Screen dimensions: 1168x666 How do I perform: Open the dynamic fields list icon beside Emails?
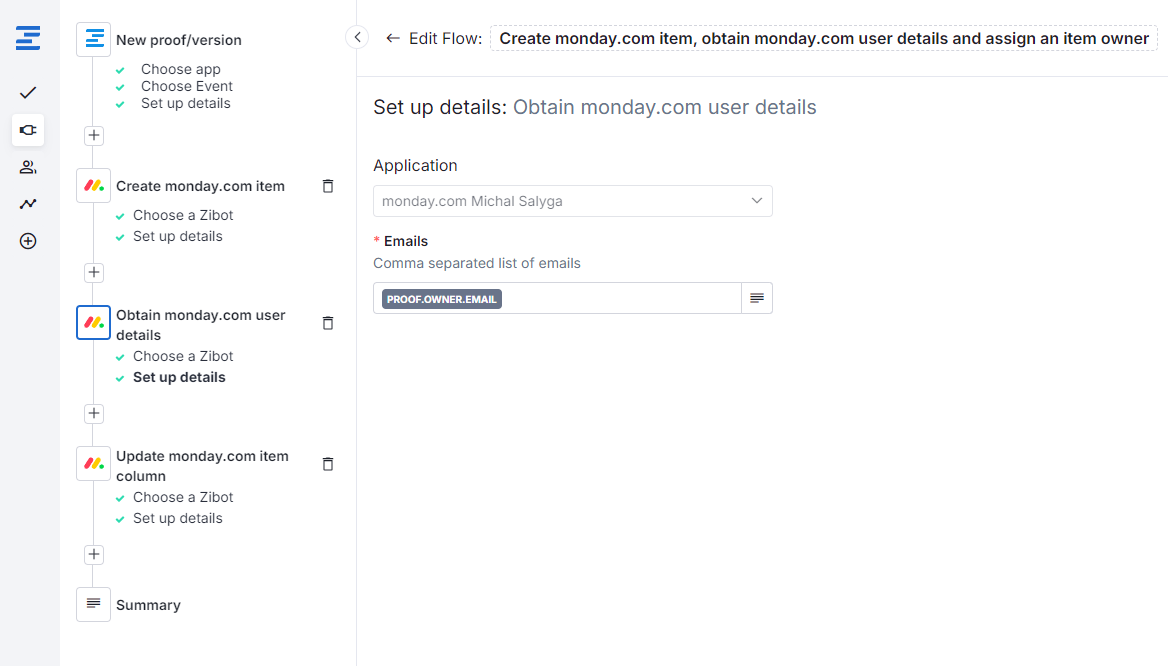[x=757, y=298]
